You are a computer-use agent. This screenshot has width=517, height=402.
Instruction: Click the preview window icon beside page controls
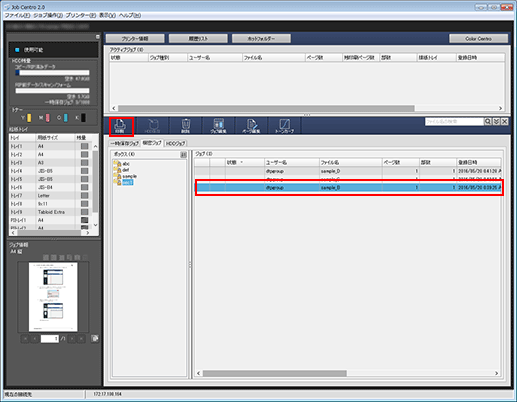point(95,339)
